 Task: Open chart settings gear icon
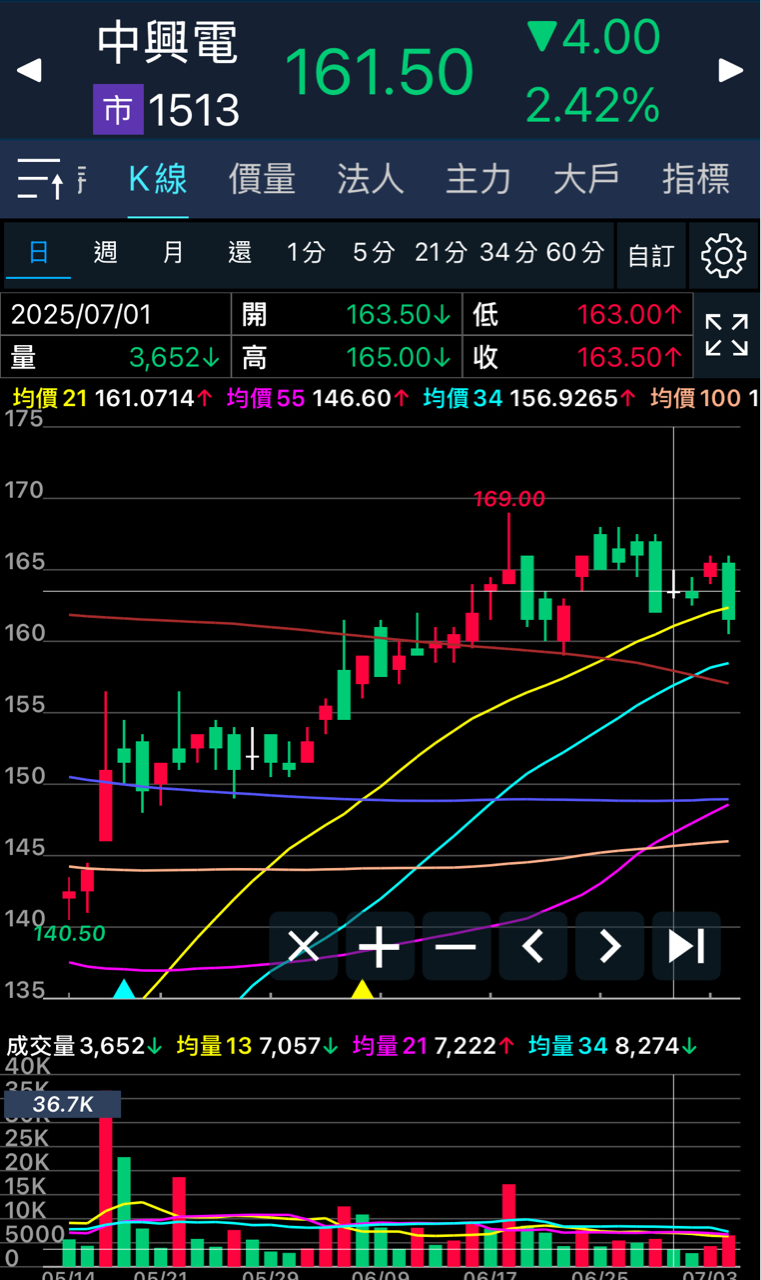[x=724, y=256]
